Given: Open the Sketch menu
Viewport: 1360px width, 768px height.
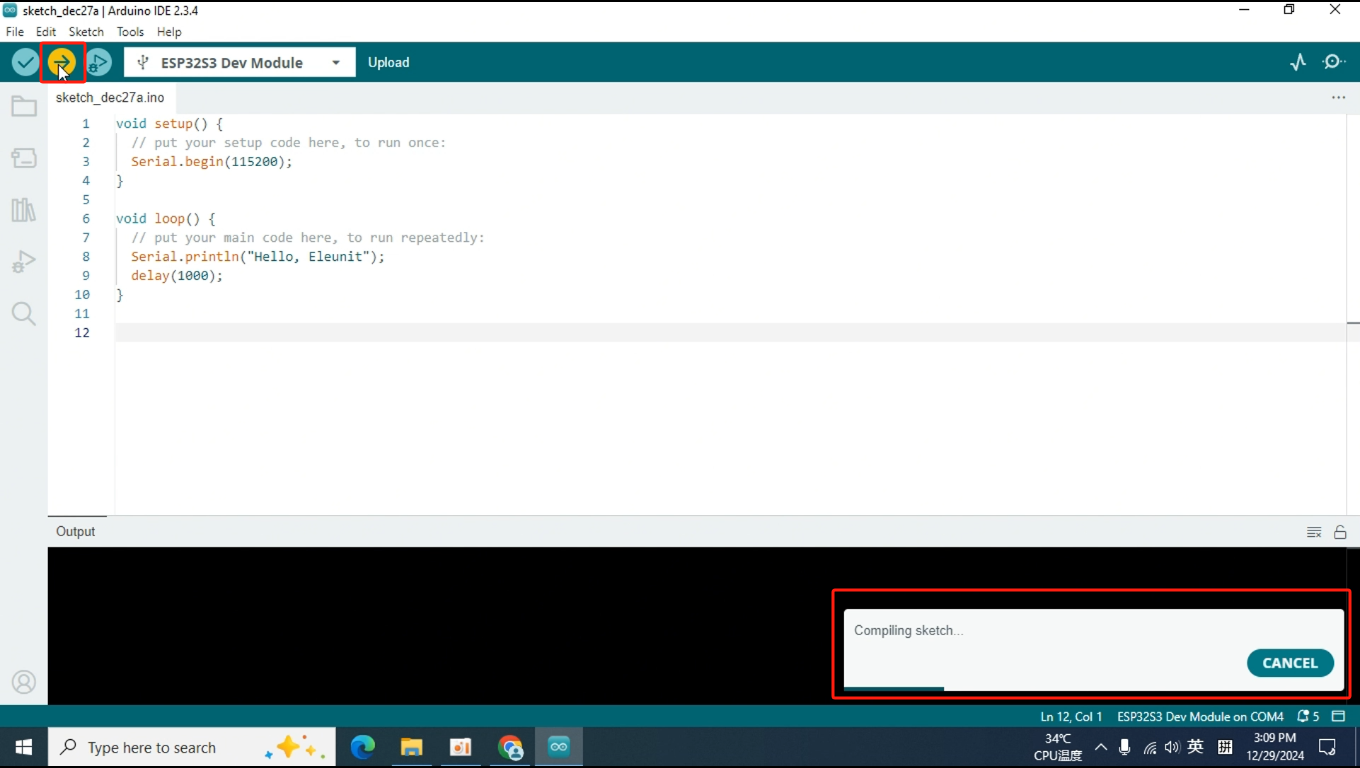Looking at the screenshot, I should pos(86,32).
